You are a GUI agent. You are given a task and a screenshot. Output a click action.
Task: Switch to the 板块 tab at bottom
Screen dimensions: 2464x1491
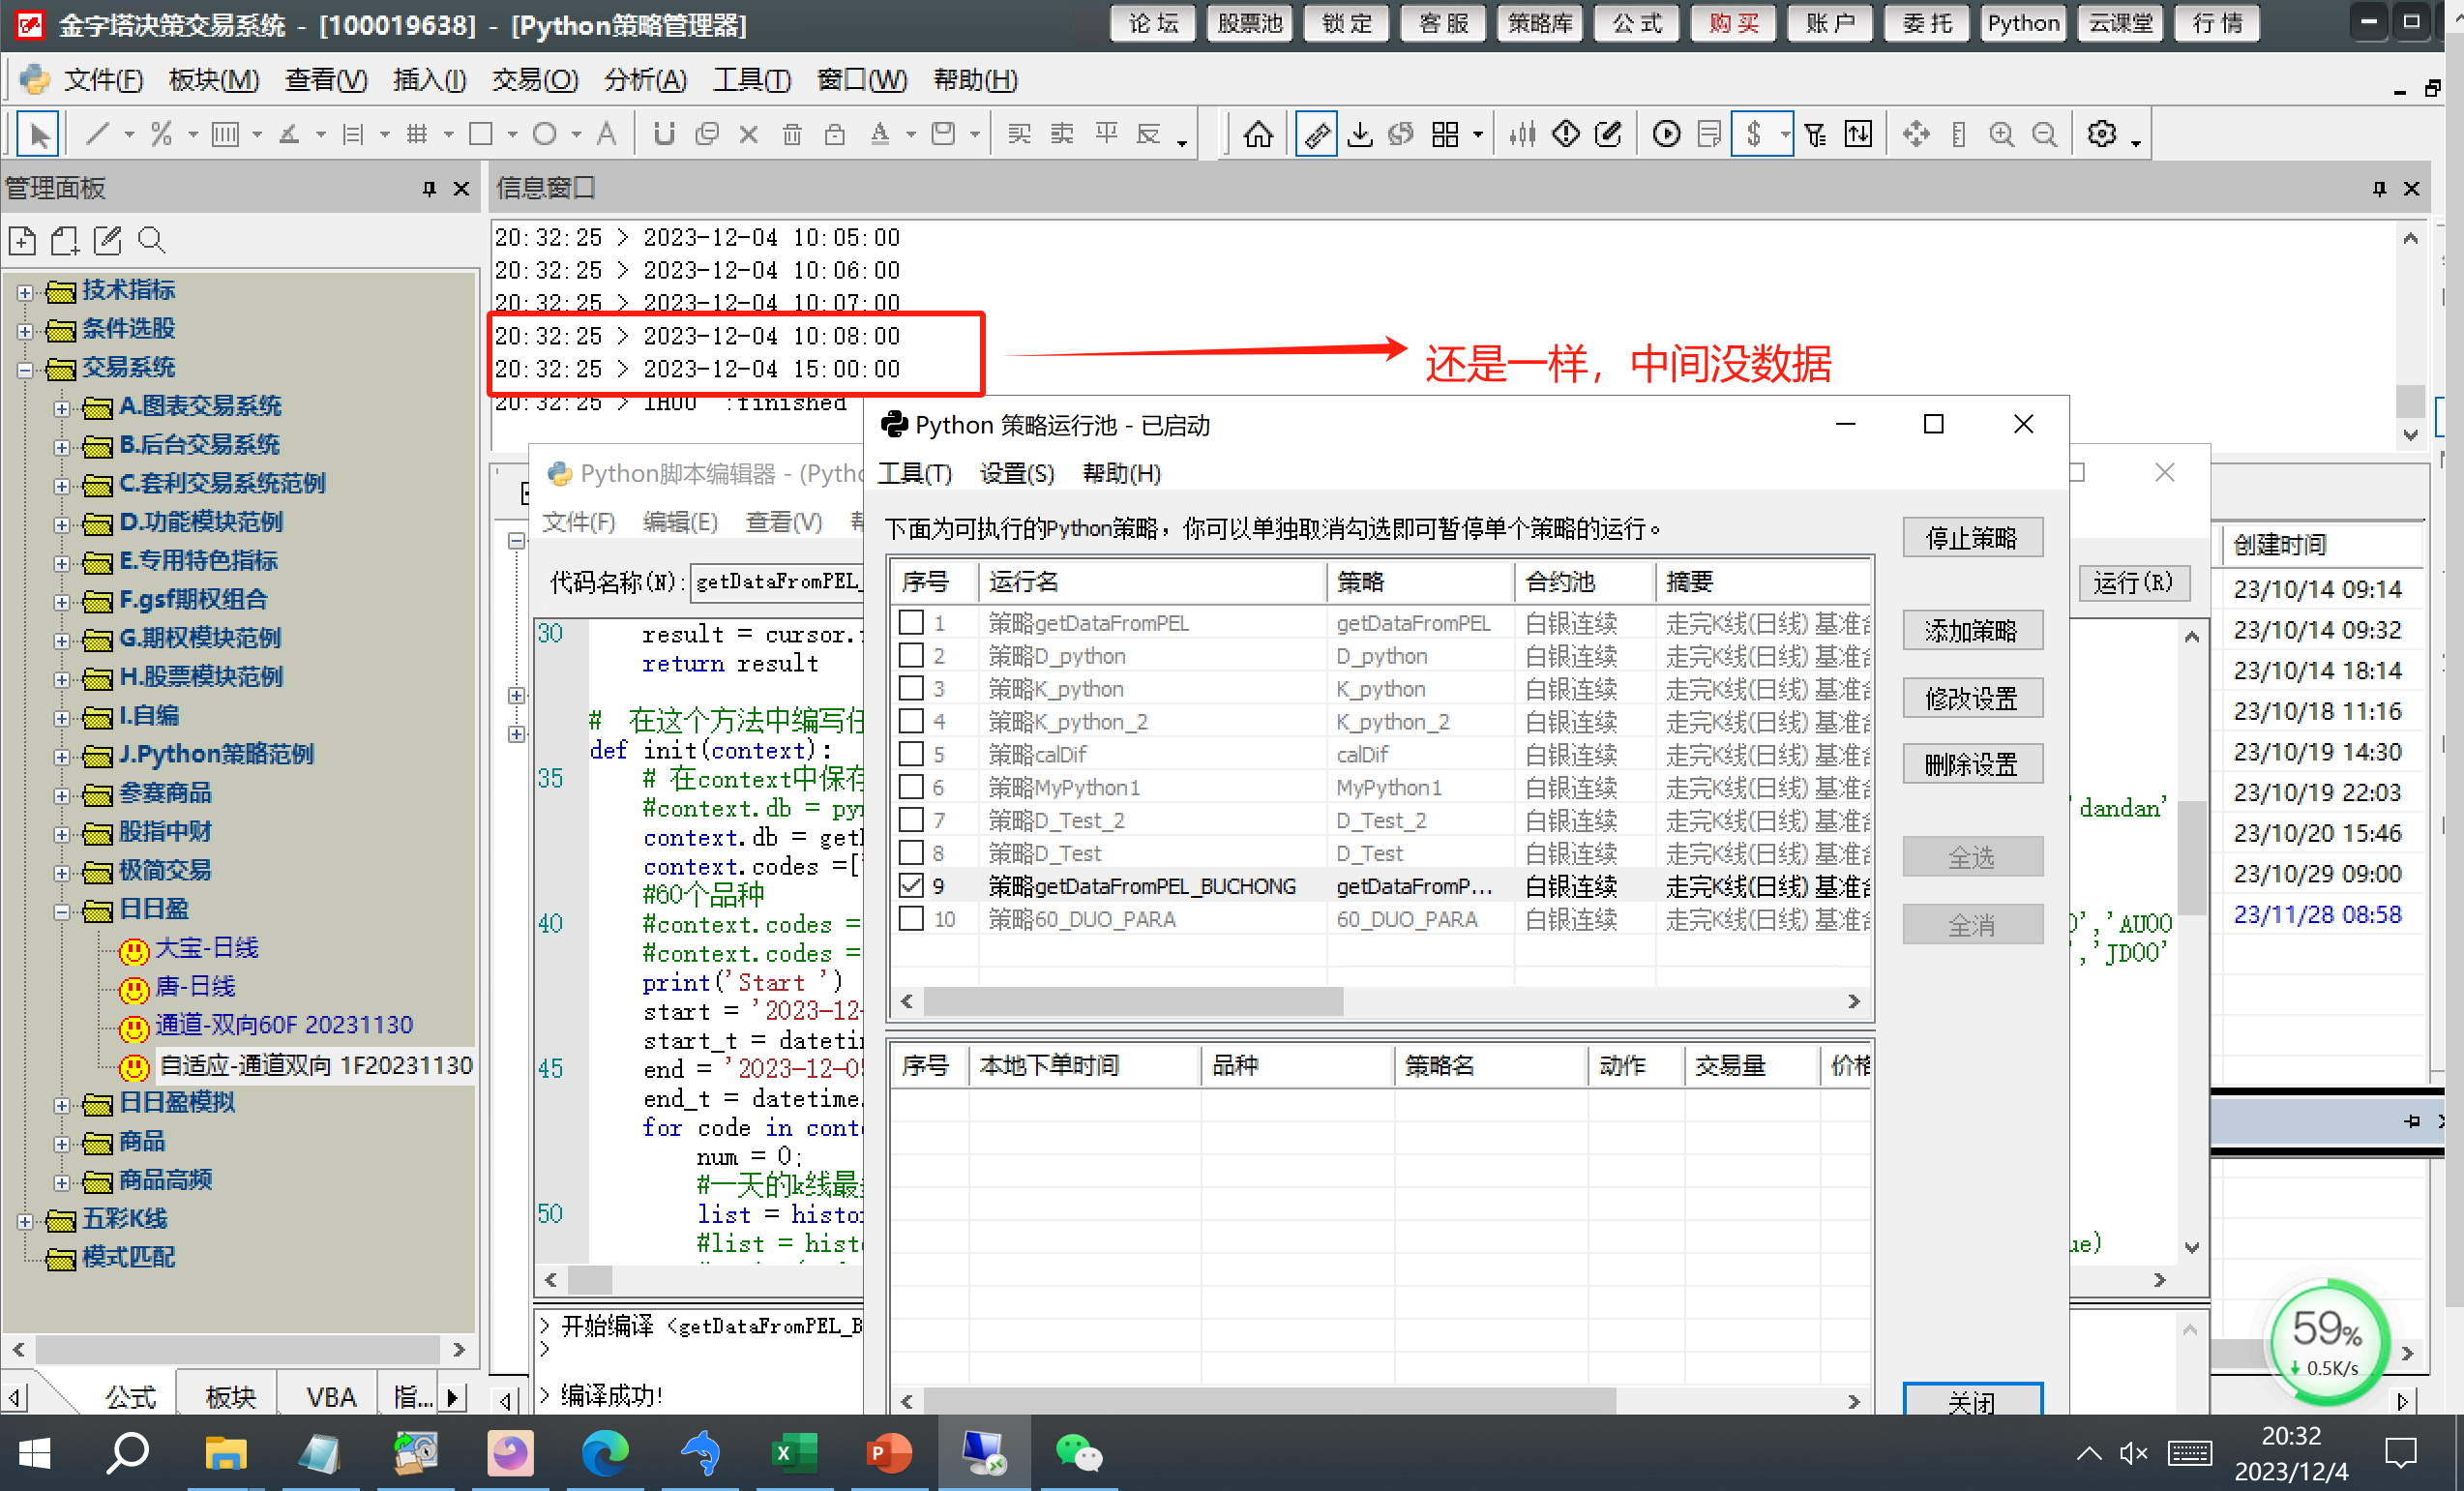tap(230, 1397)
